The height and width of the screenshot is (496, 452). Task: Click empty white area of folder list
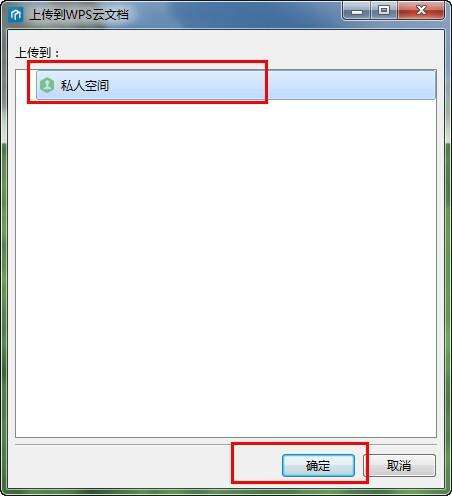click(226, 267)
